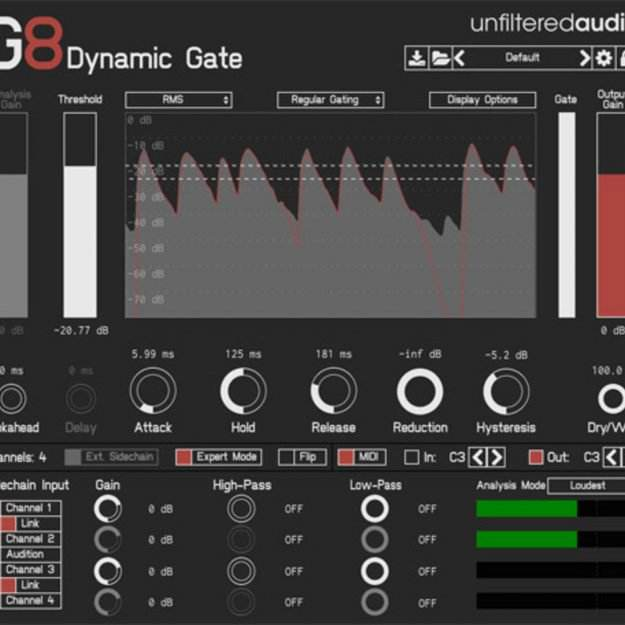
Task: Open the Analysis Mode Loudest dropdown
Action: [586, 485]
